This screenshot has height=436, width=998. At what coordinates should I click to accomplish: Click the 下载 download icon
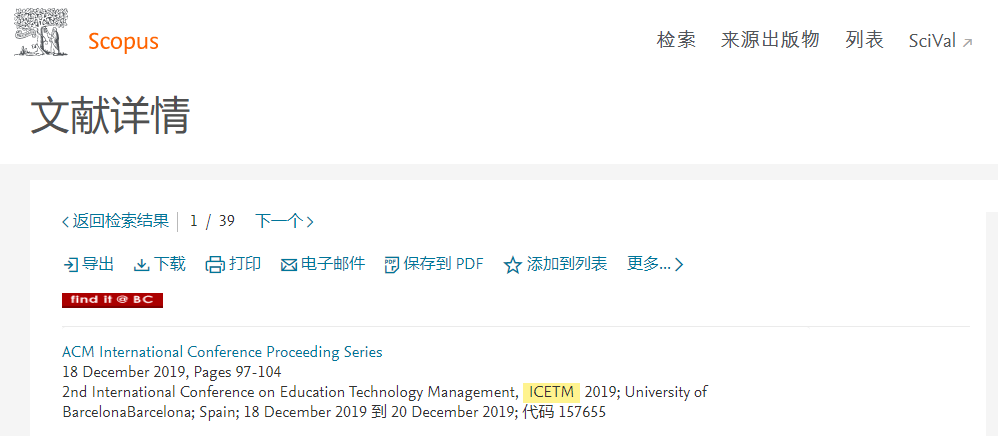[x=141, y=265]
